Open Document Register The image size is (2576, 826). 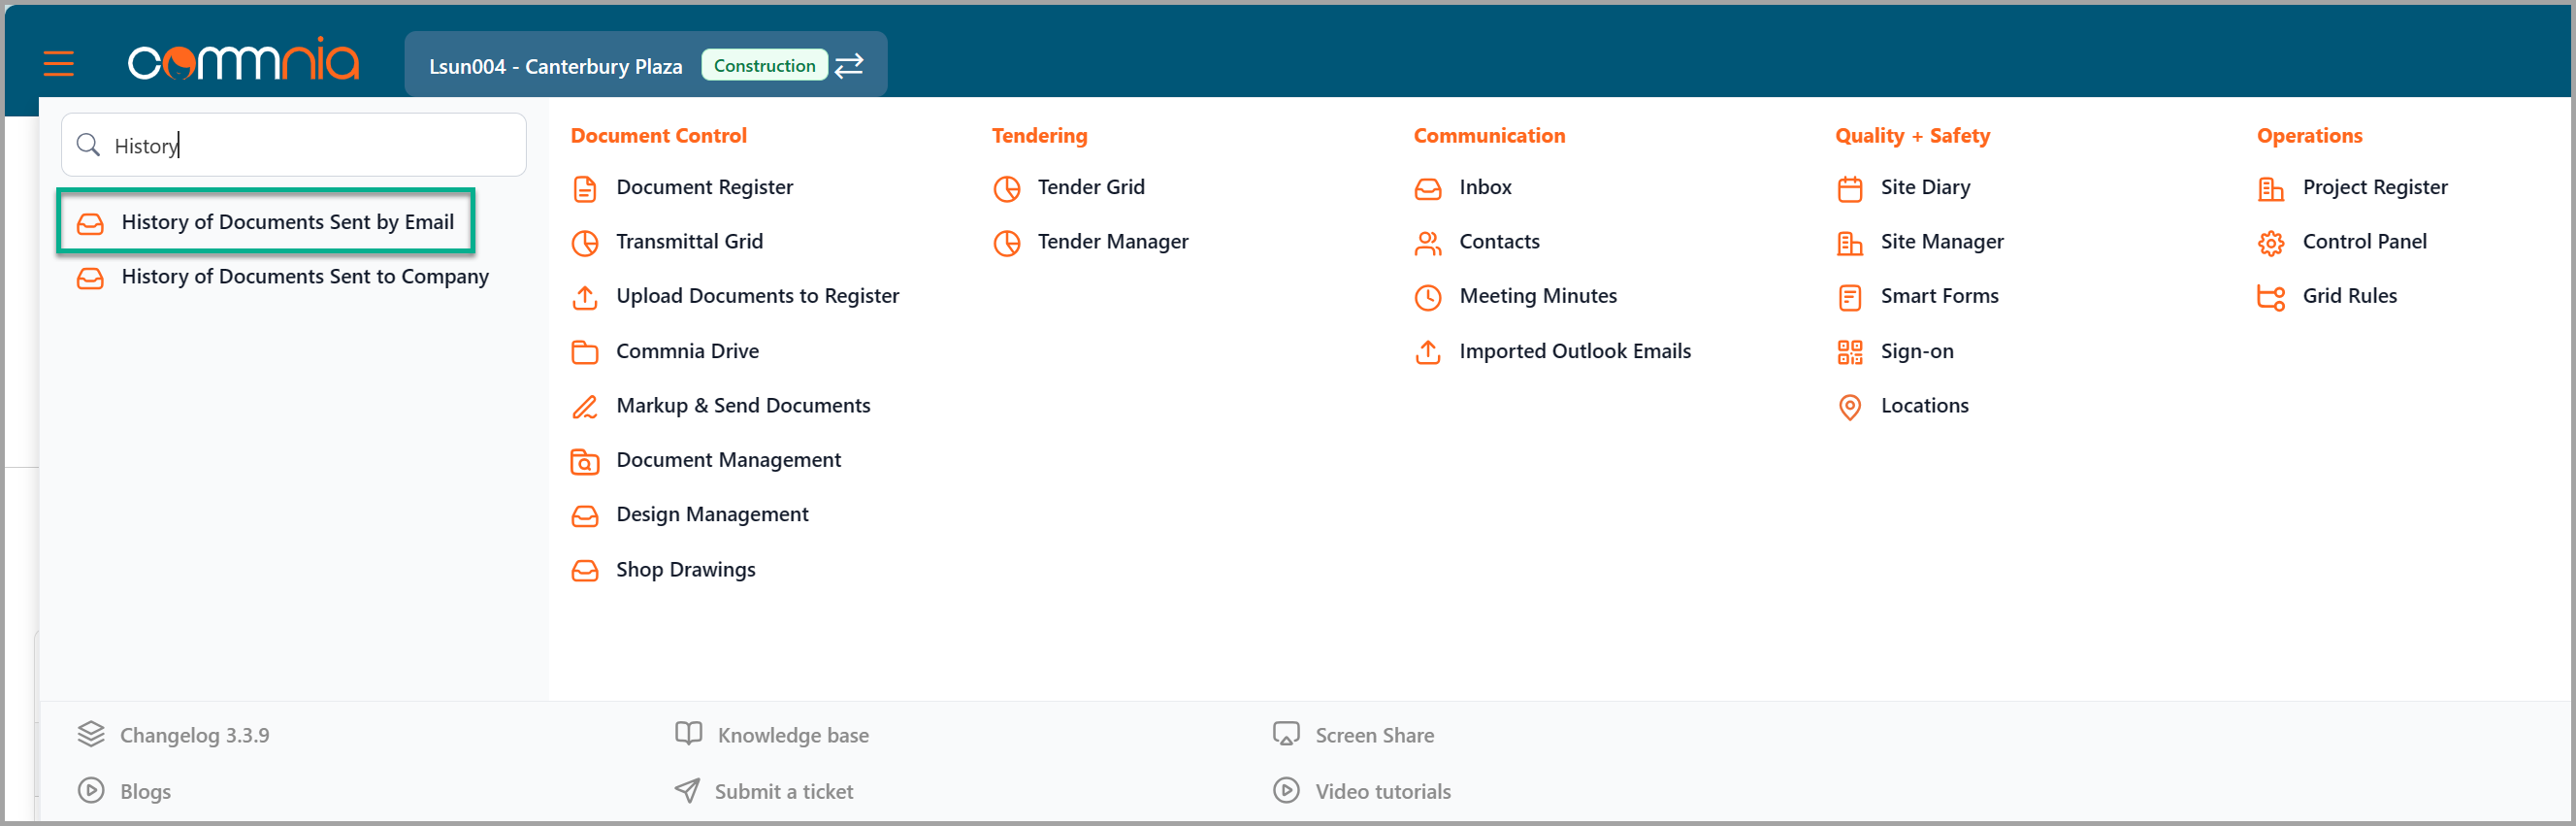(704, 187)
